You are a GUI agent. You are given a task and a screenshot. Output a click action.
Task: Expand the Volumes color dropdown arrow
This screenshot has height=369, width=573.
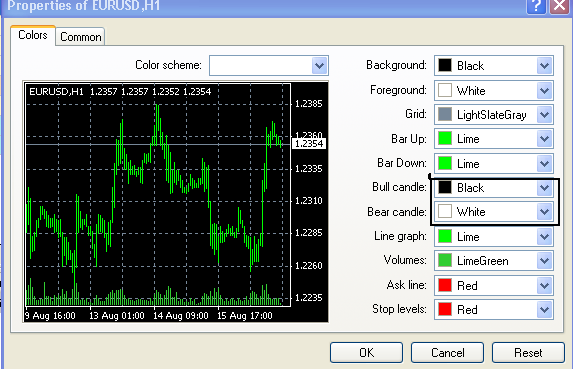click(544, 261)
